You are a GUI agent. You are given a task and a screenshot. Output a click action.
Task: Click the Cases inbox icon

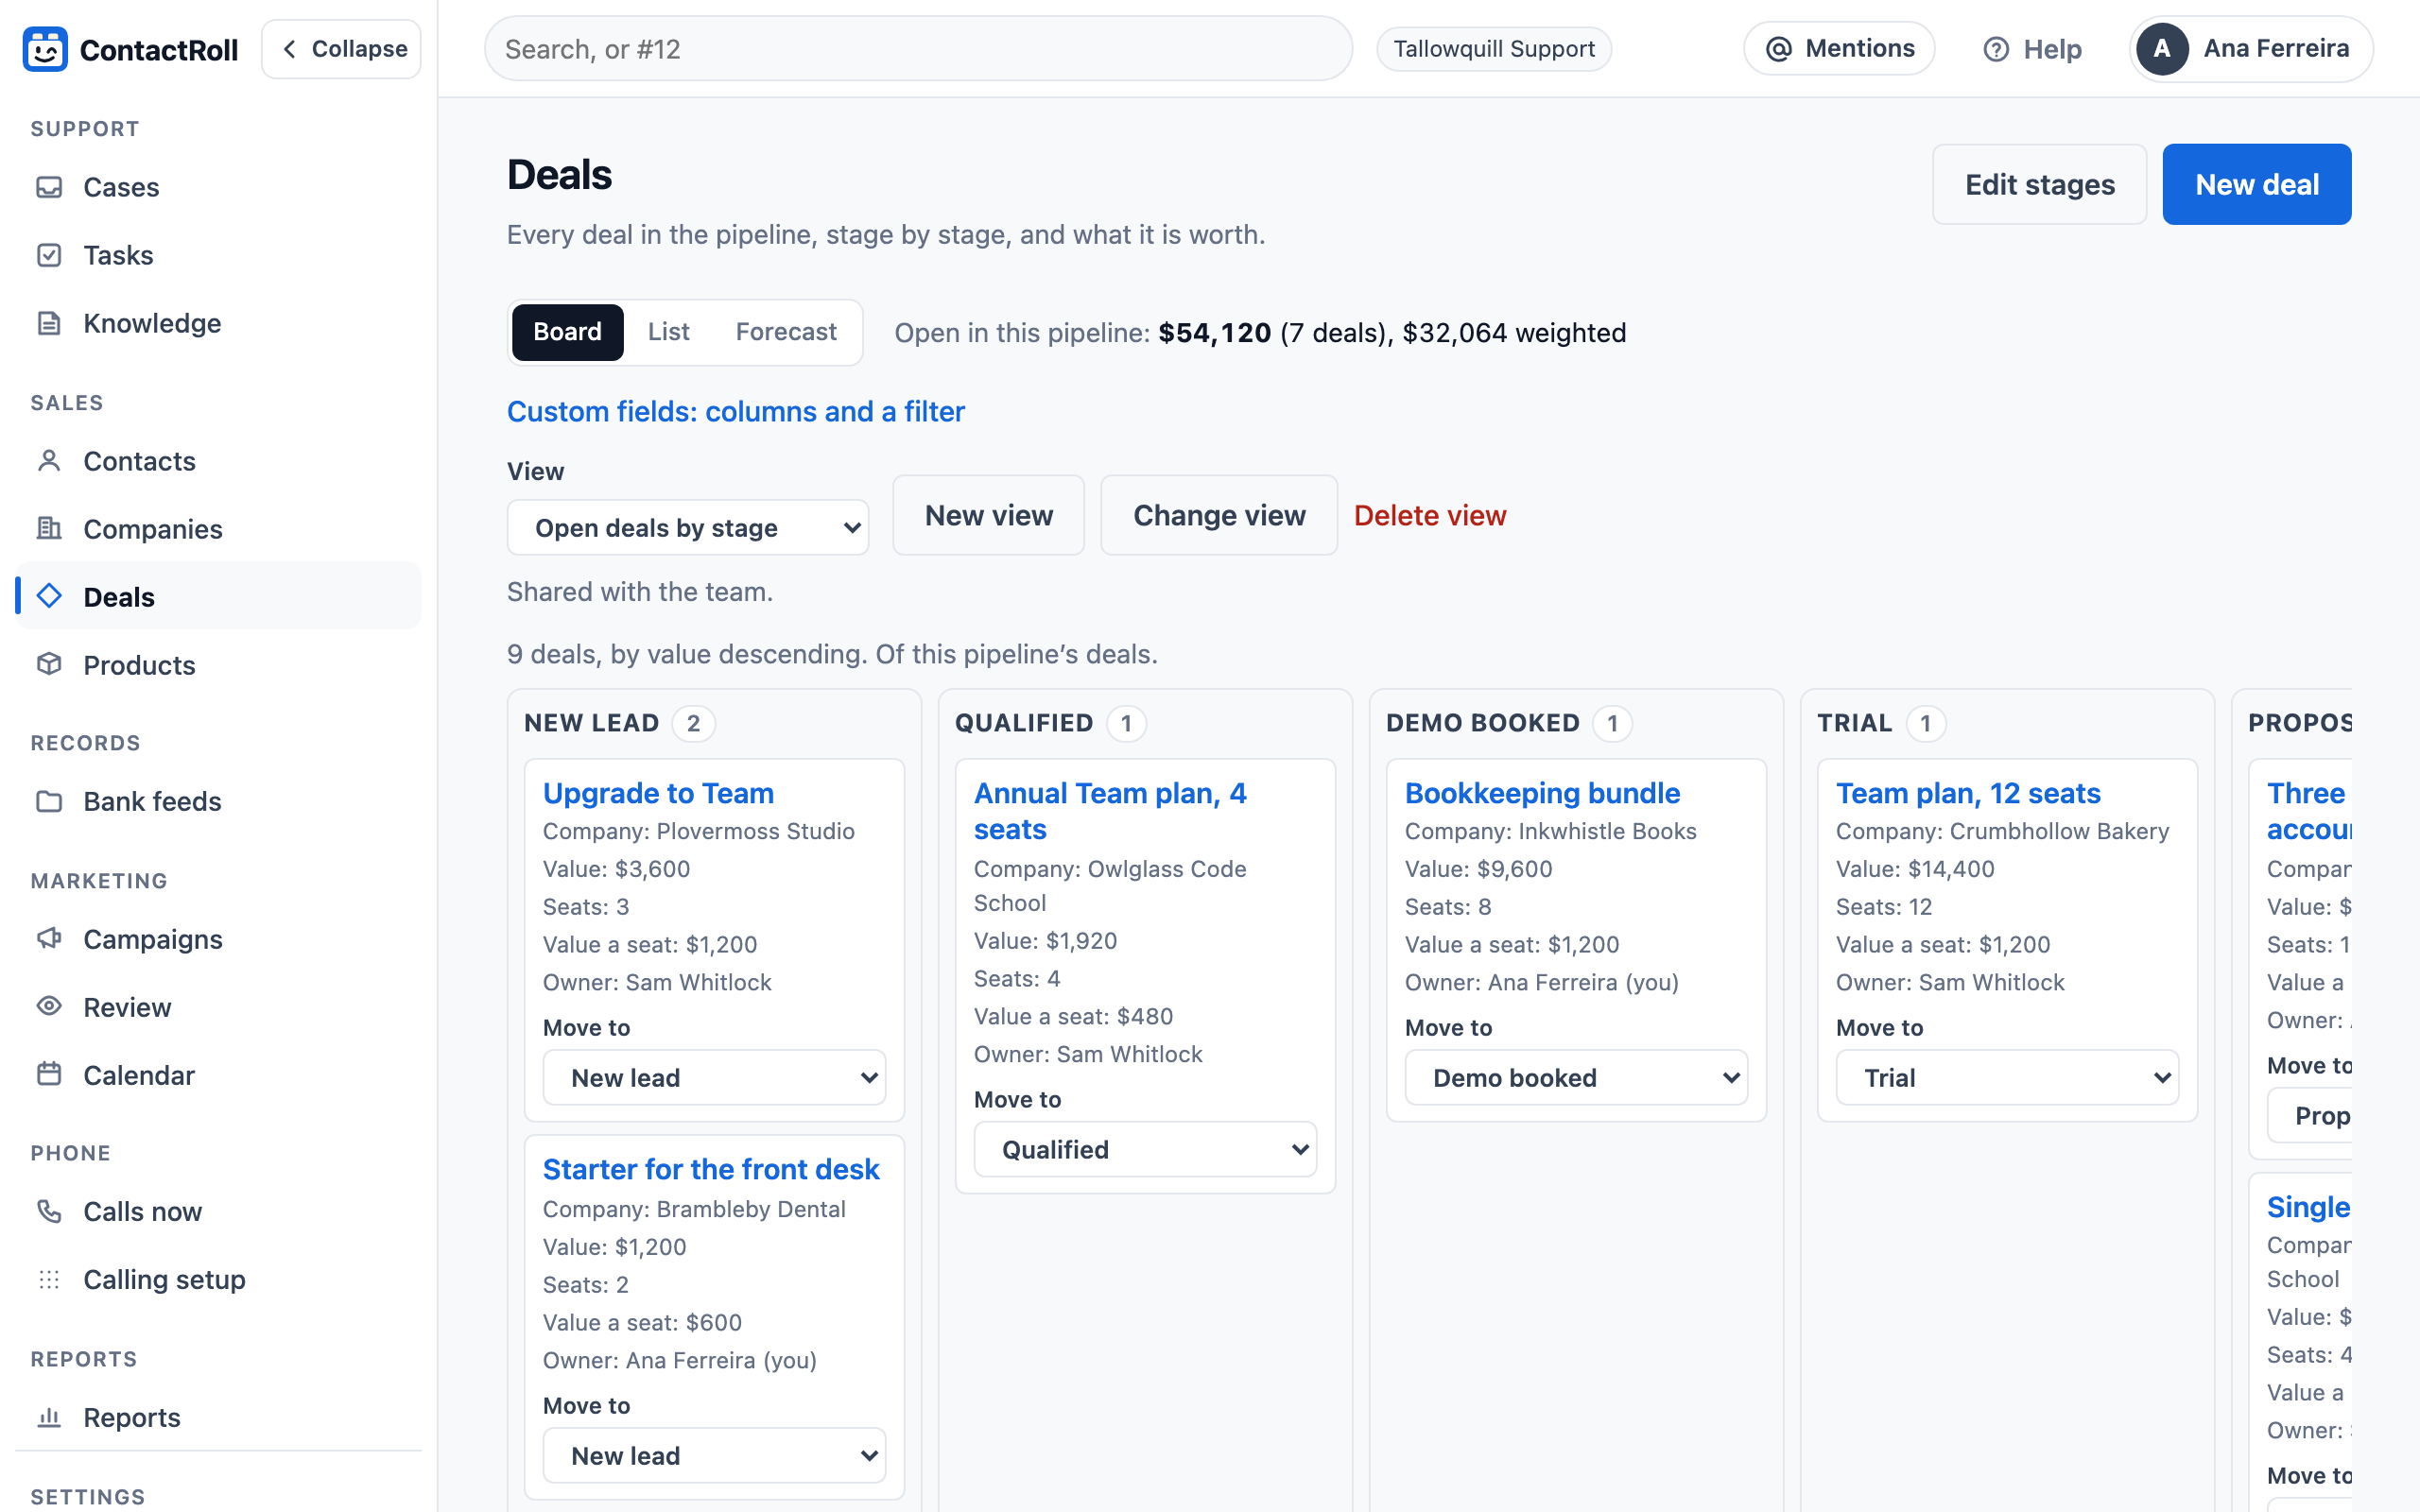click(49, 187)
